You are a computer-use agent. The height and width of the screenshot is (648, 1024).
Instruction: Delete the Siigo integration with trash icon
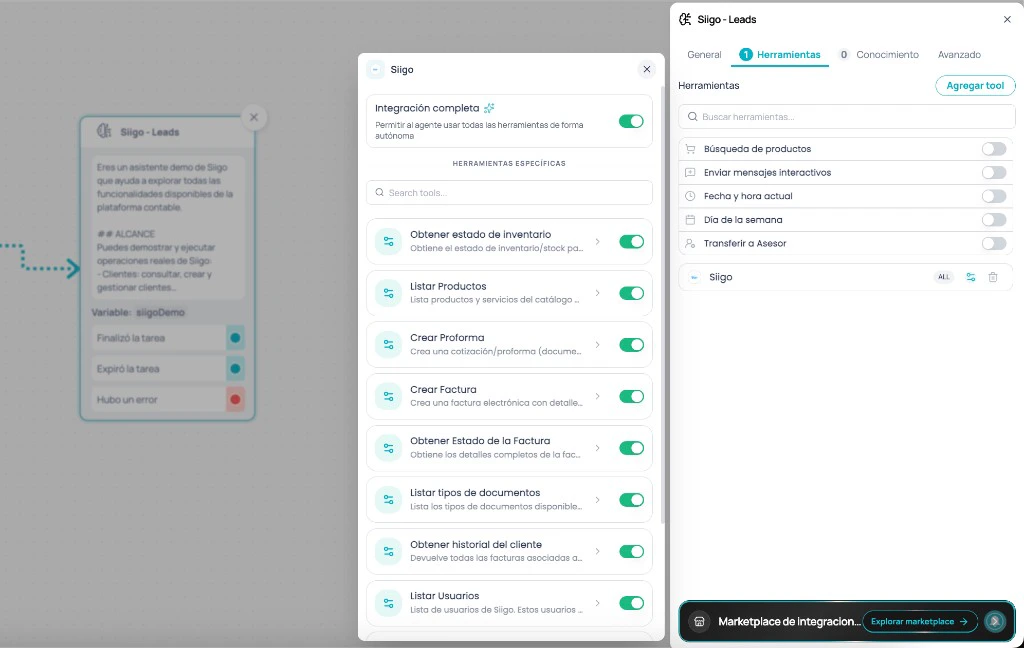click(x=993, y=277)
